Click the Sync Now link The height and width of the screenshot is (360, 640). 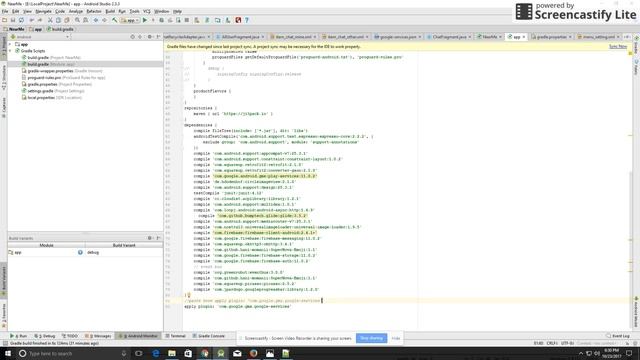pyautogui.click(x=618, y=47)
